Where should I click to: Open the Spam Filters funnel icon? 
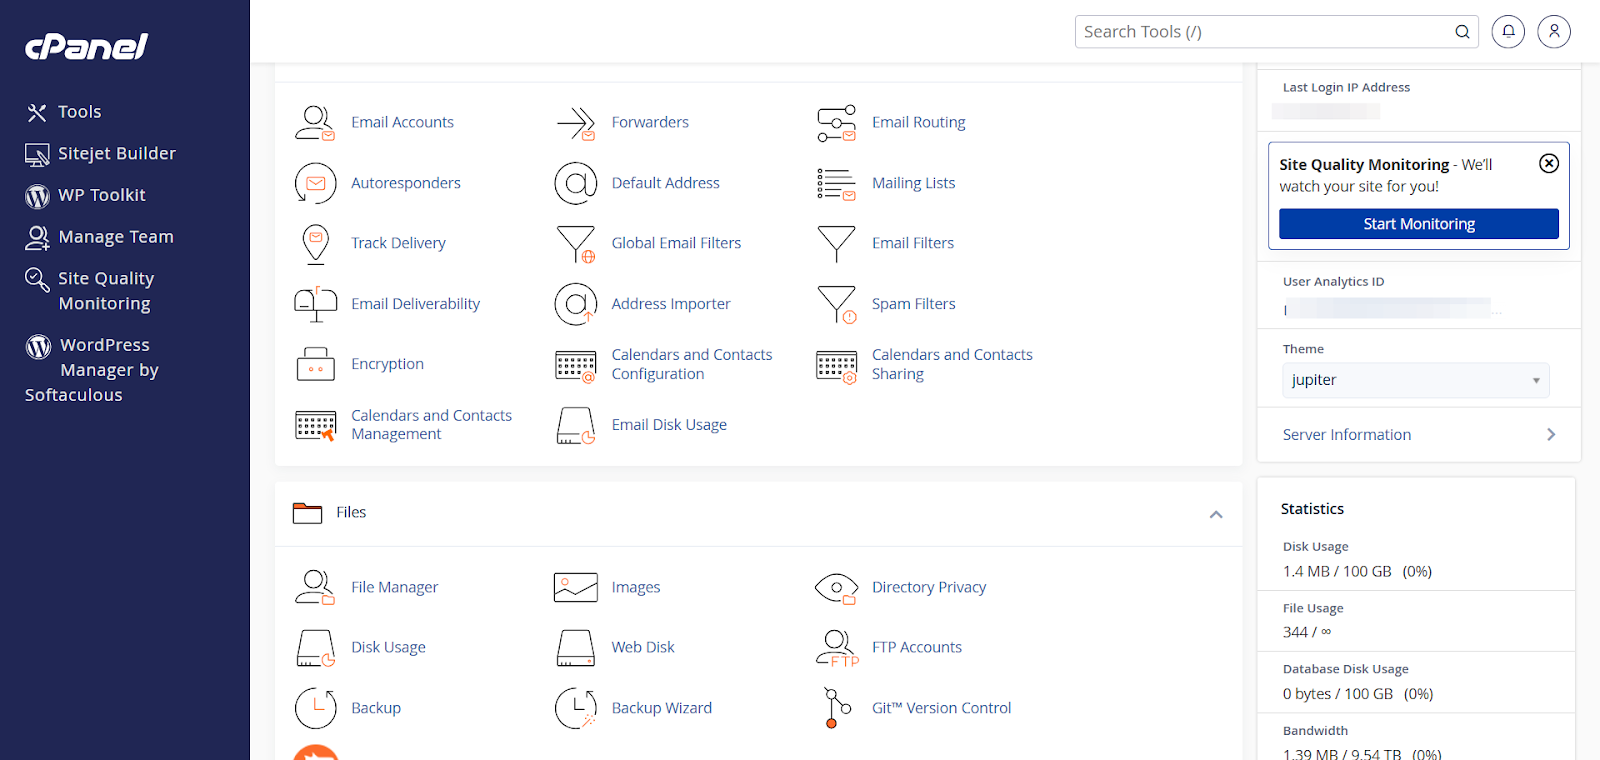coord(836,304)
